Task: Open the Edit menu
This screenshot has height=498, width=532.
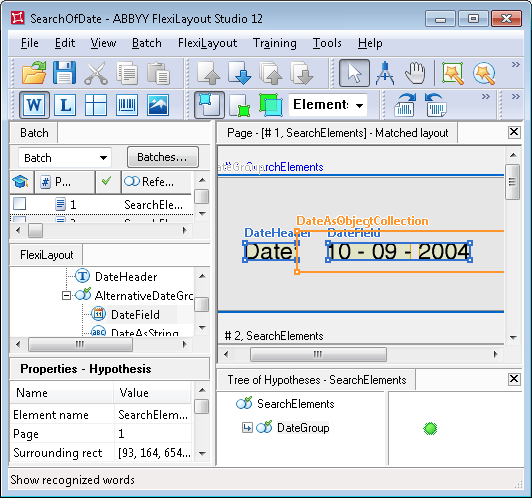Action: click(x=65, y=43)
